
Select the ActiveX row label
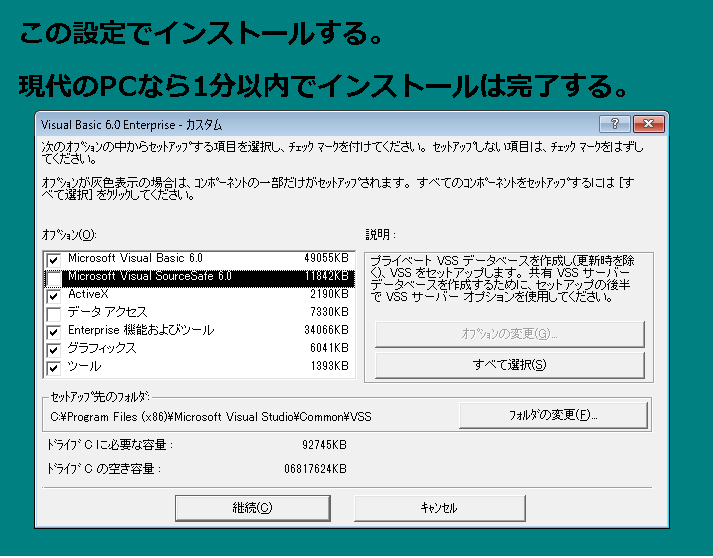tap(88, 294)
